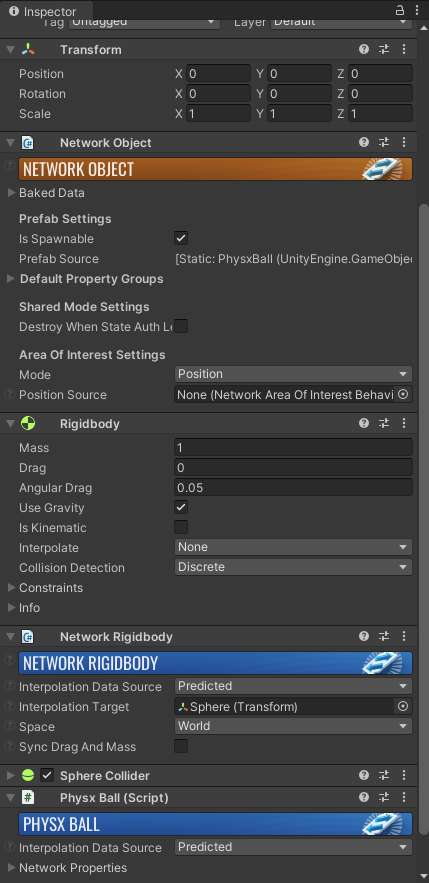
Task: Click the Mass input field
Action: 293,448
